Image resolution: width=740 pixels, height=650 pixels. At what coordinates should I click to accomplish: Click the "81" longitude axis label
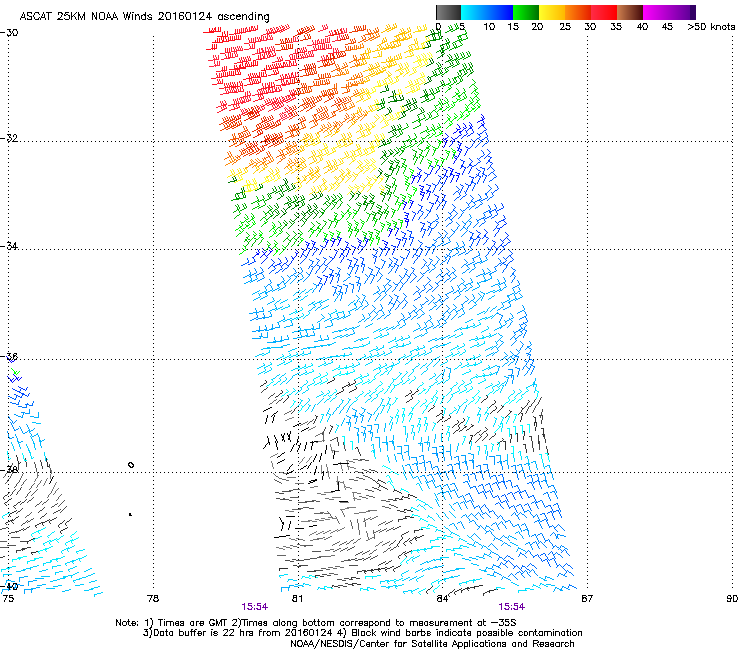click(x=297, y=599)
